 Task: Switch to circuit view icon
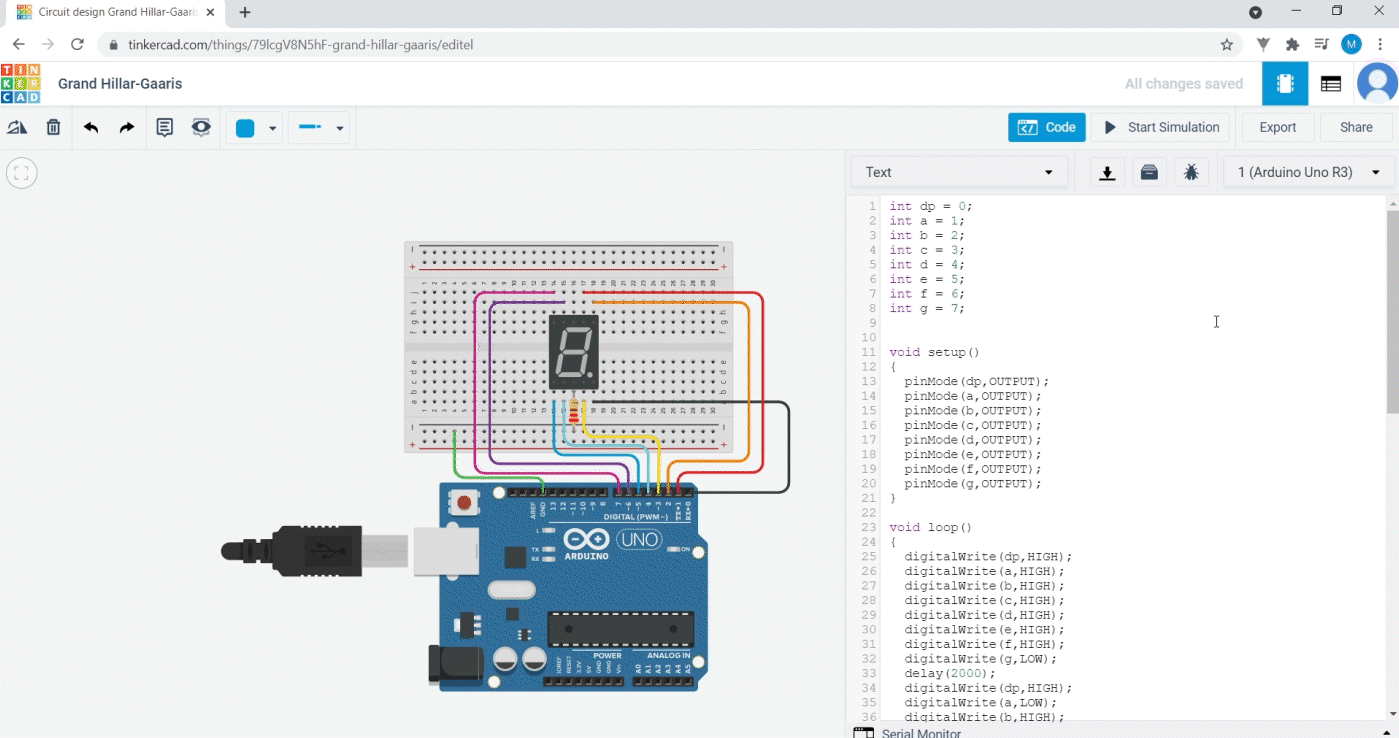pyautogui.click(x=1285, y=84)
